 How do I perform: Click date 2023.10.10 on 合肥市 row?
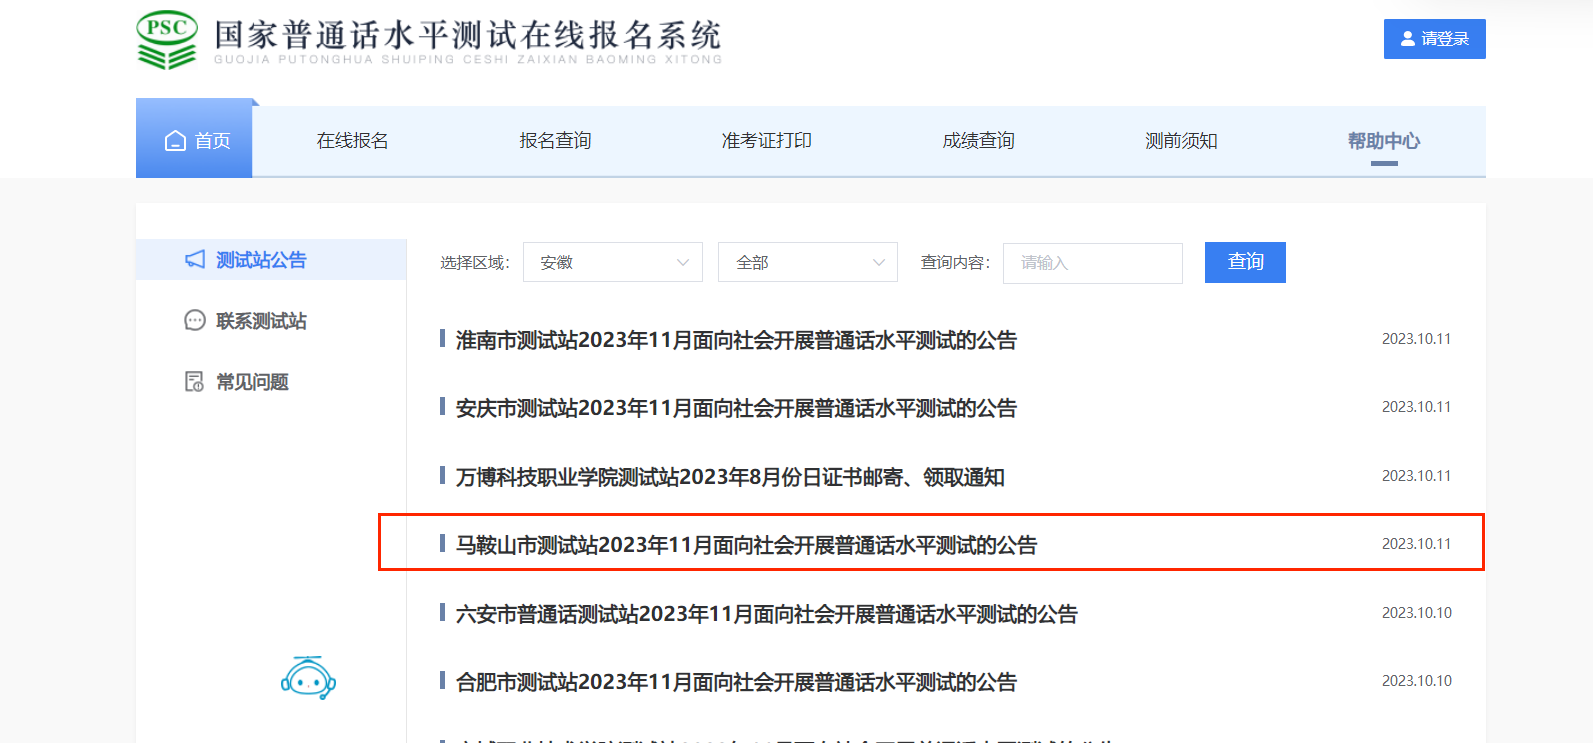click(1416, 681)
